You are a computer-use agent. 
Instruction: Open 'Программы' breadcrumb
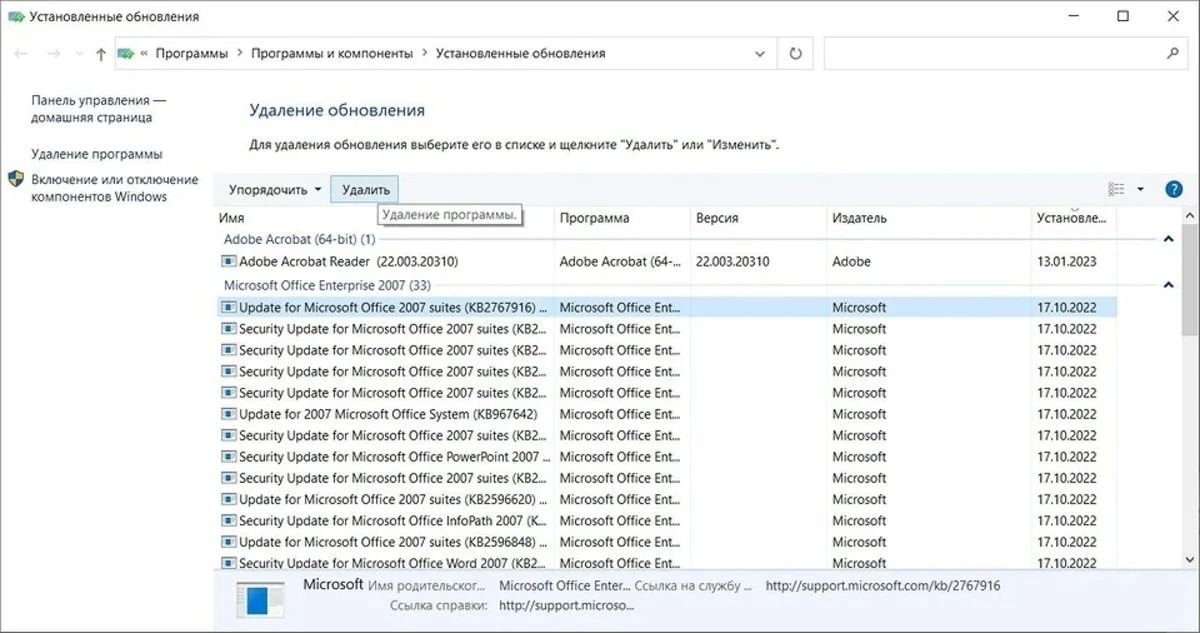tap(192, 53)
